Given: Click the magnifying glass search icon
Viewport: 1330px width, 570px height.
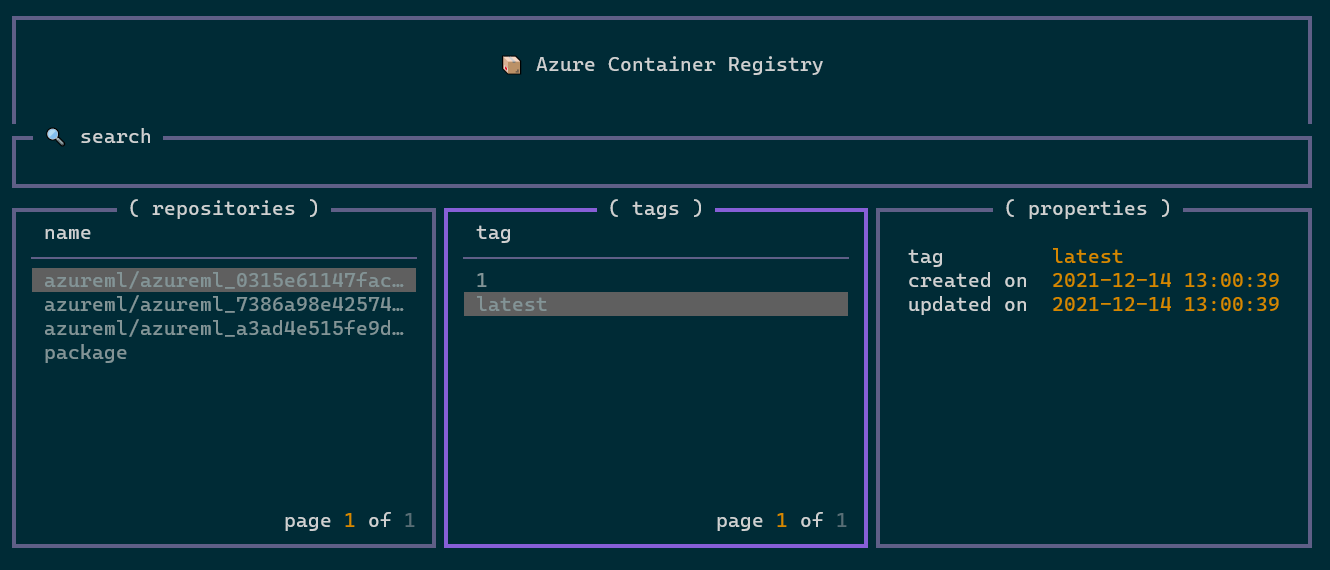Looking at the screenshot, I should 56,136.
